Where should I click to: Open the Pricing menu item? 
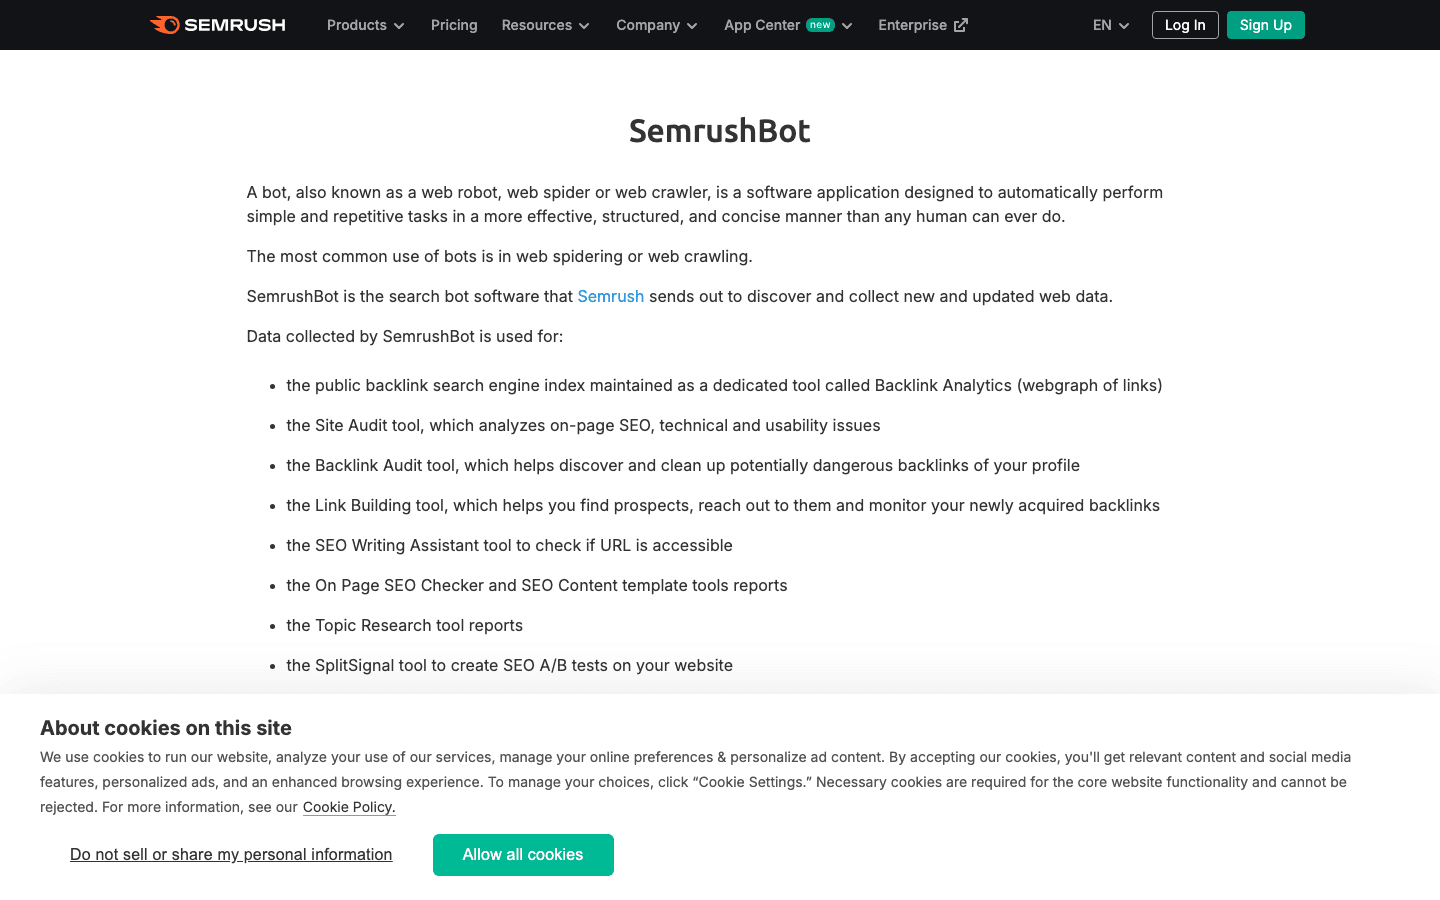[454, 25]
